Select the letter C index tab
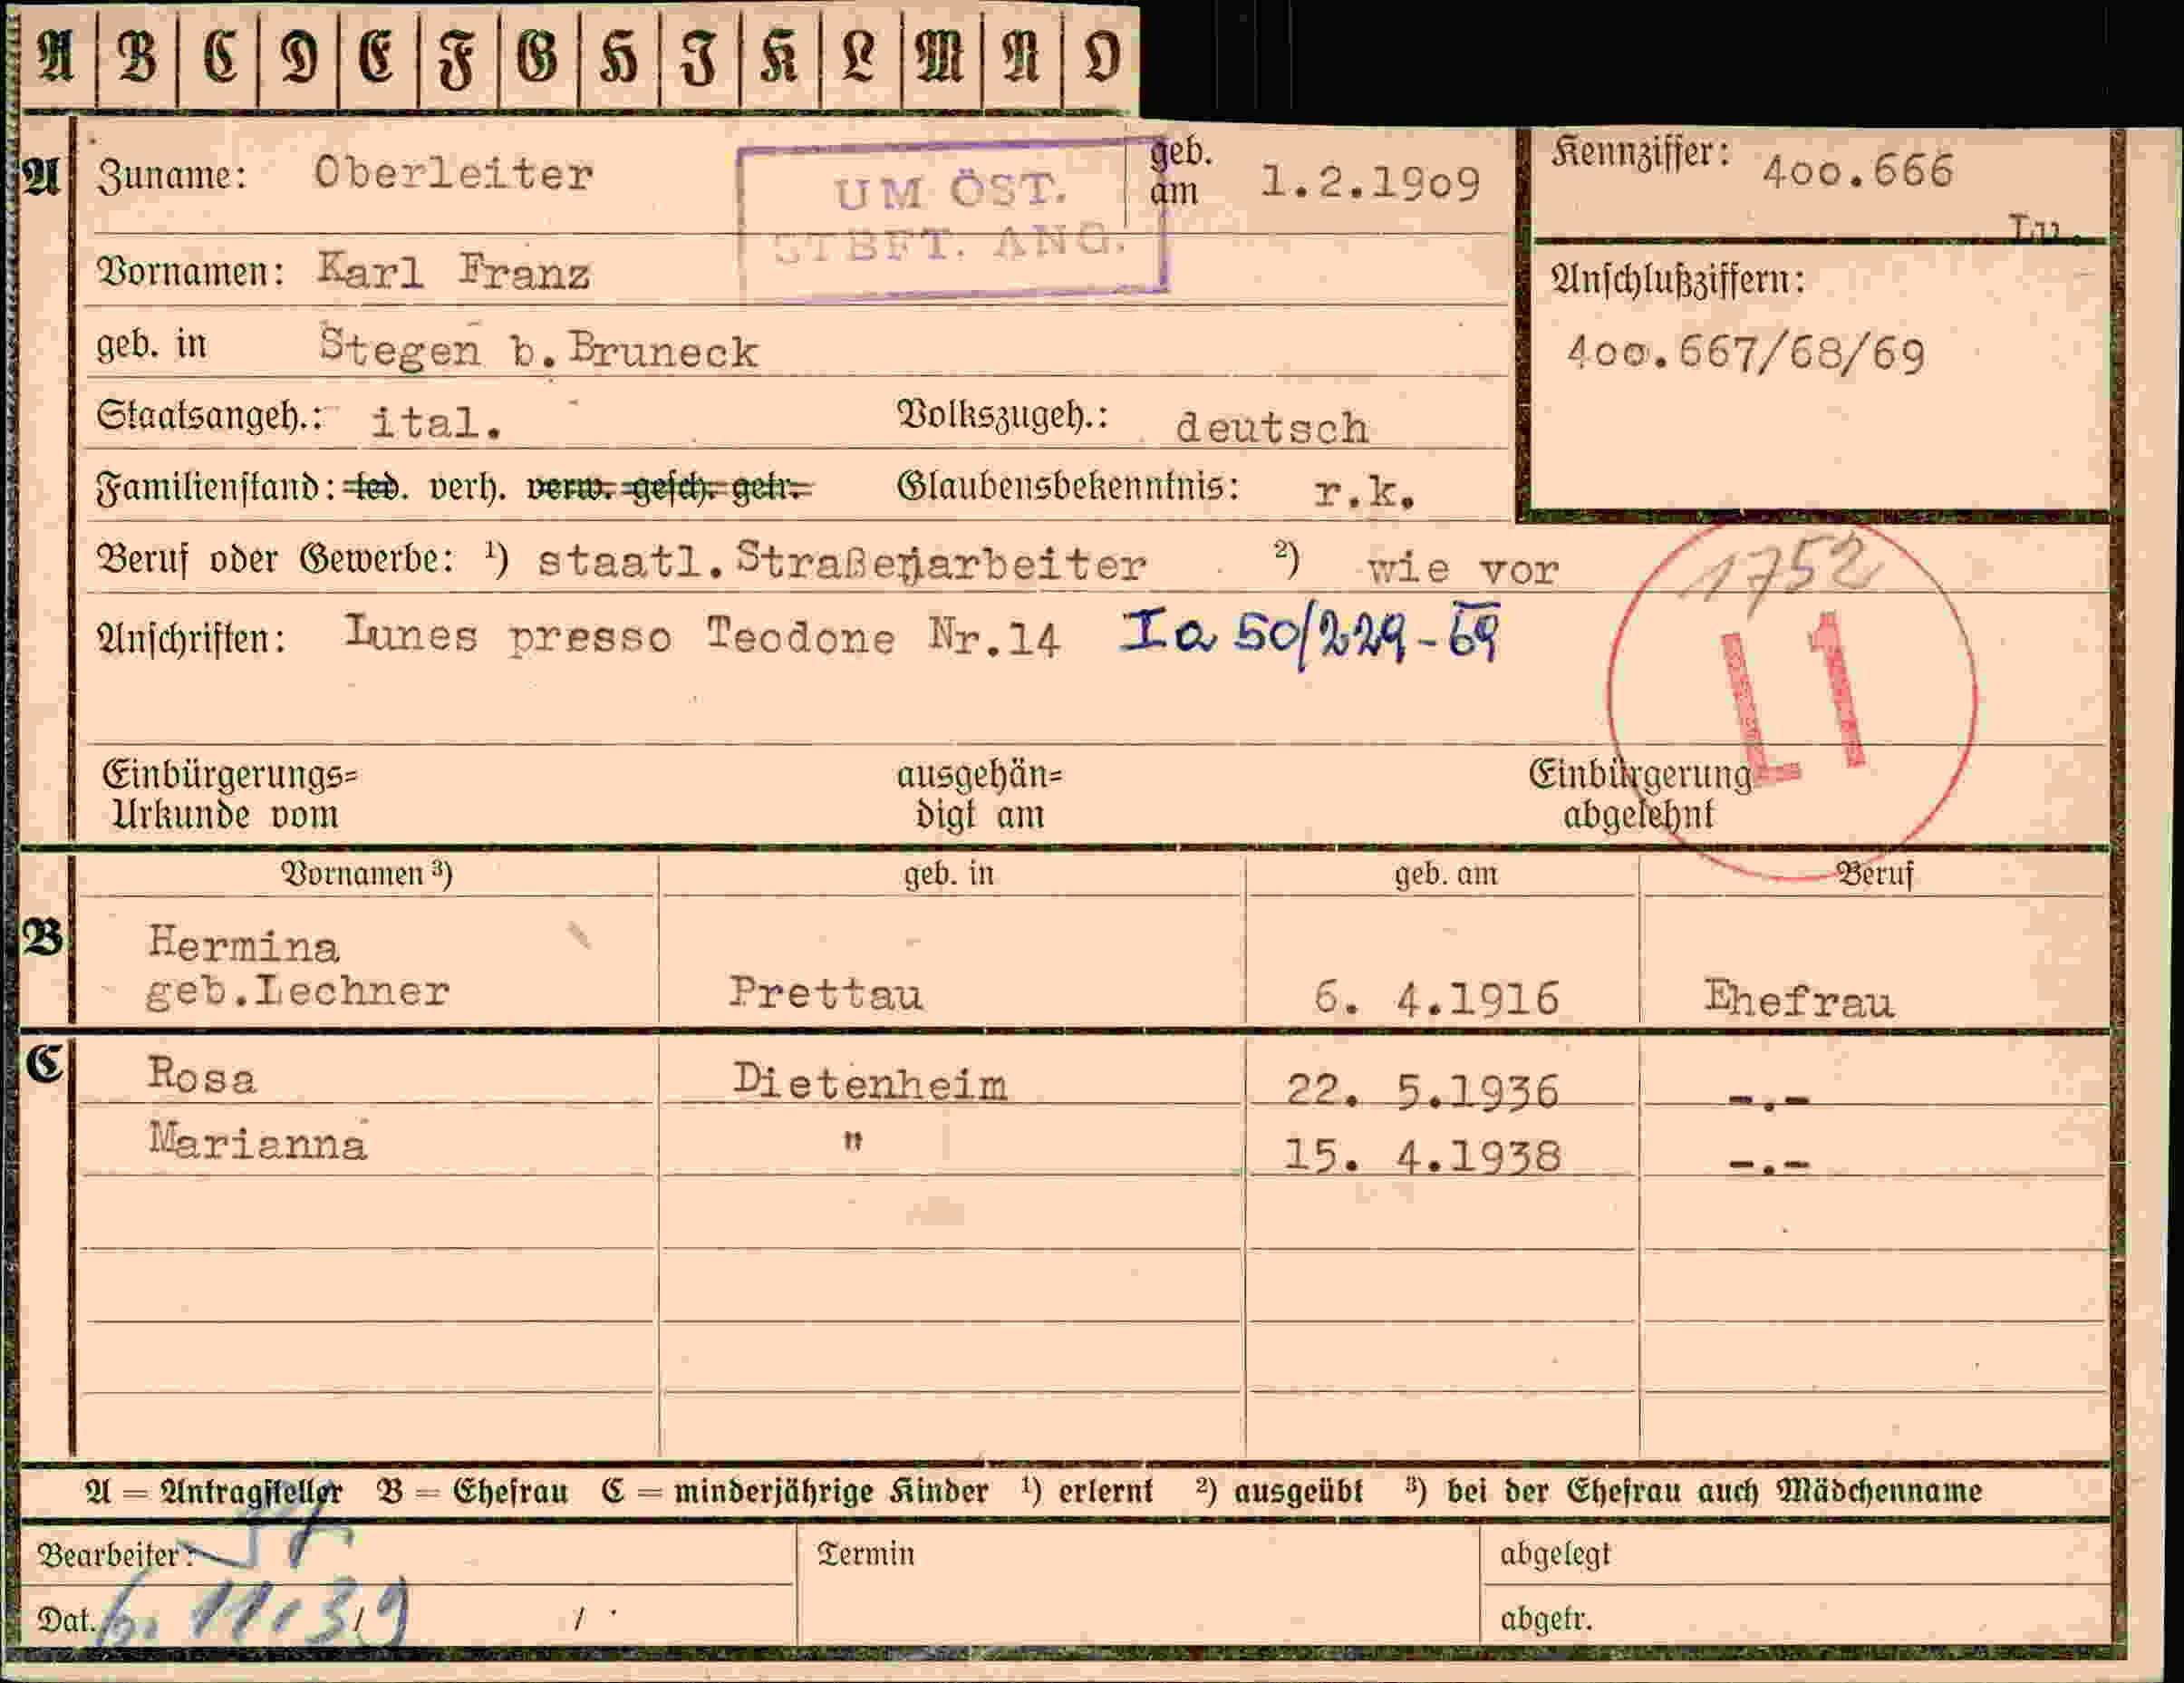Screen dimensions: 2184x1683 pyautogui.click(x=218, y=57)
